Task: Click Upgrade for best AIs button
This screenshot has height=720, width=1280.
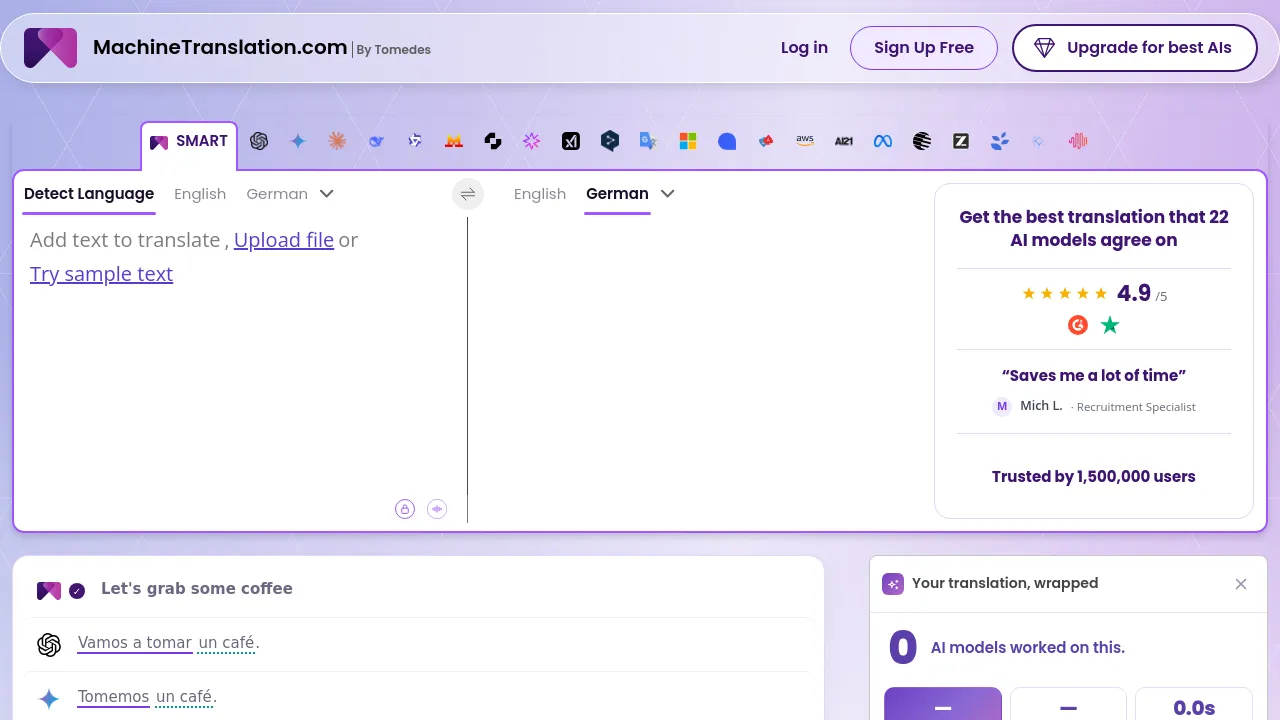Action: point(1135,48)
